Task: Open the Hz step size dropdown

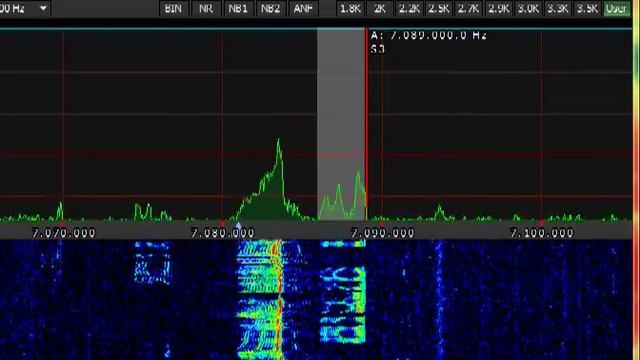Action: pos(43,8)
